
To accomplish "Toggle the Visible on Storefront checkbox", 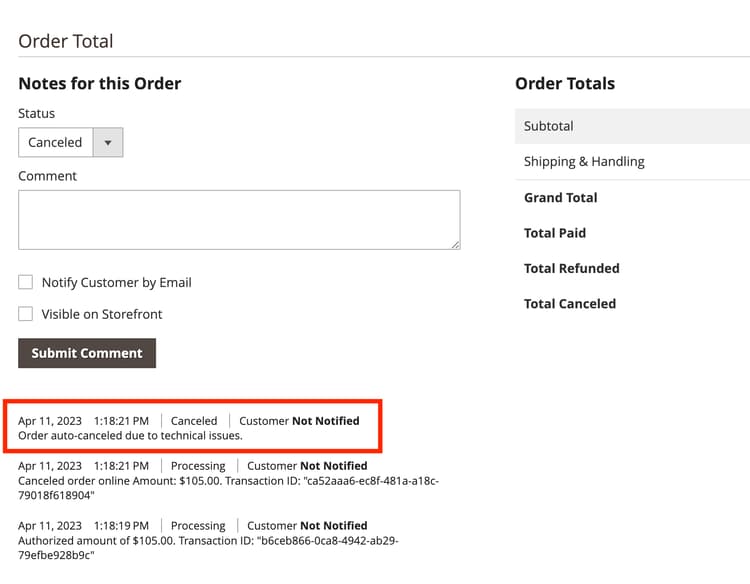I will (x=26, y=314).
